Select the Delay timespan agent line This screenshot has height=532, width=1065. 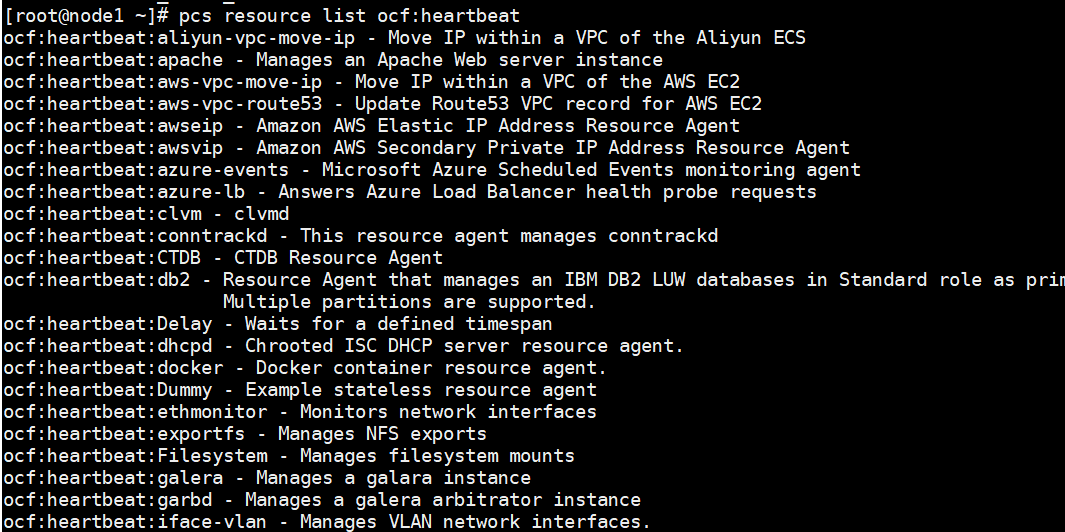[277, 324]
